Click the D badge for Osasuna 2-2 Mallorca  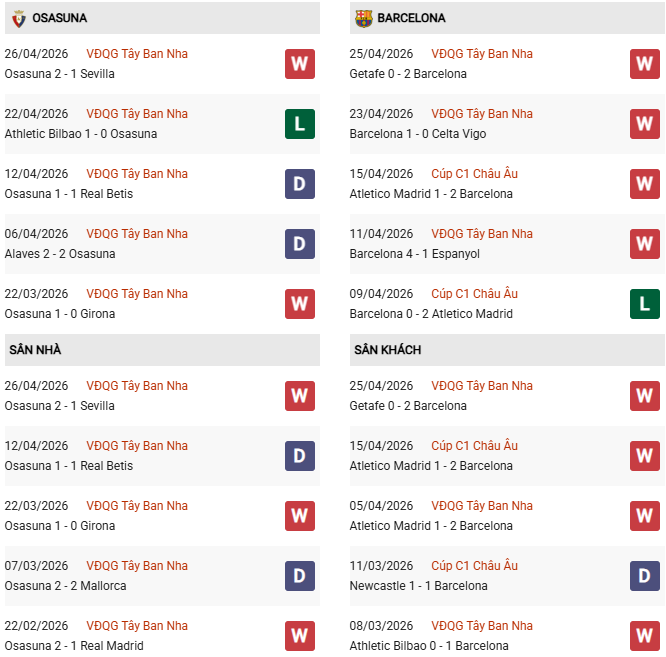pyautogui.click(x=300, y=576)
